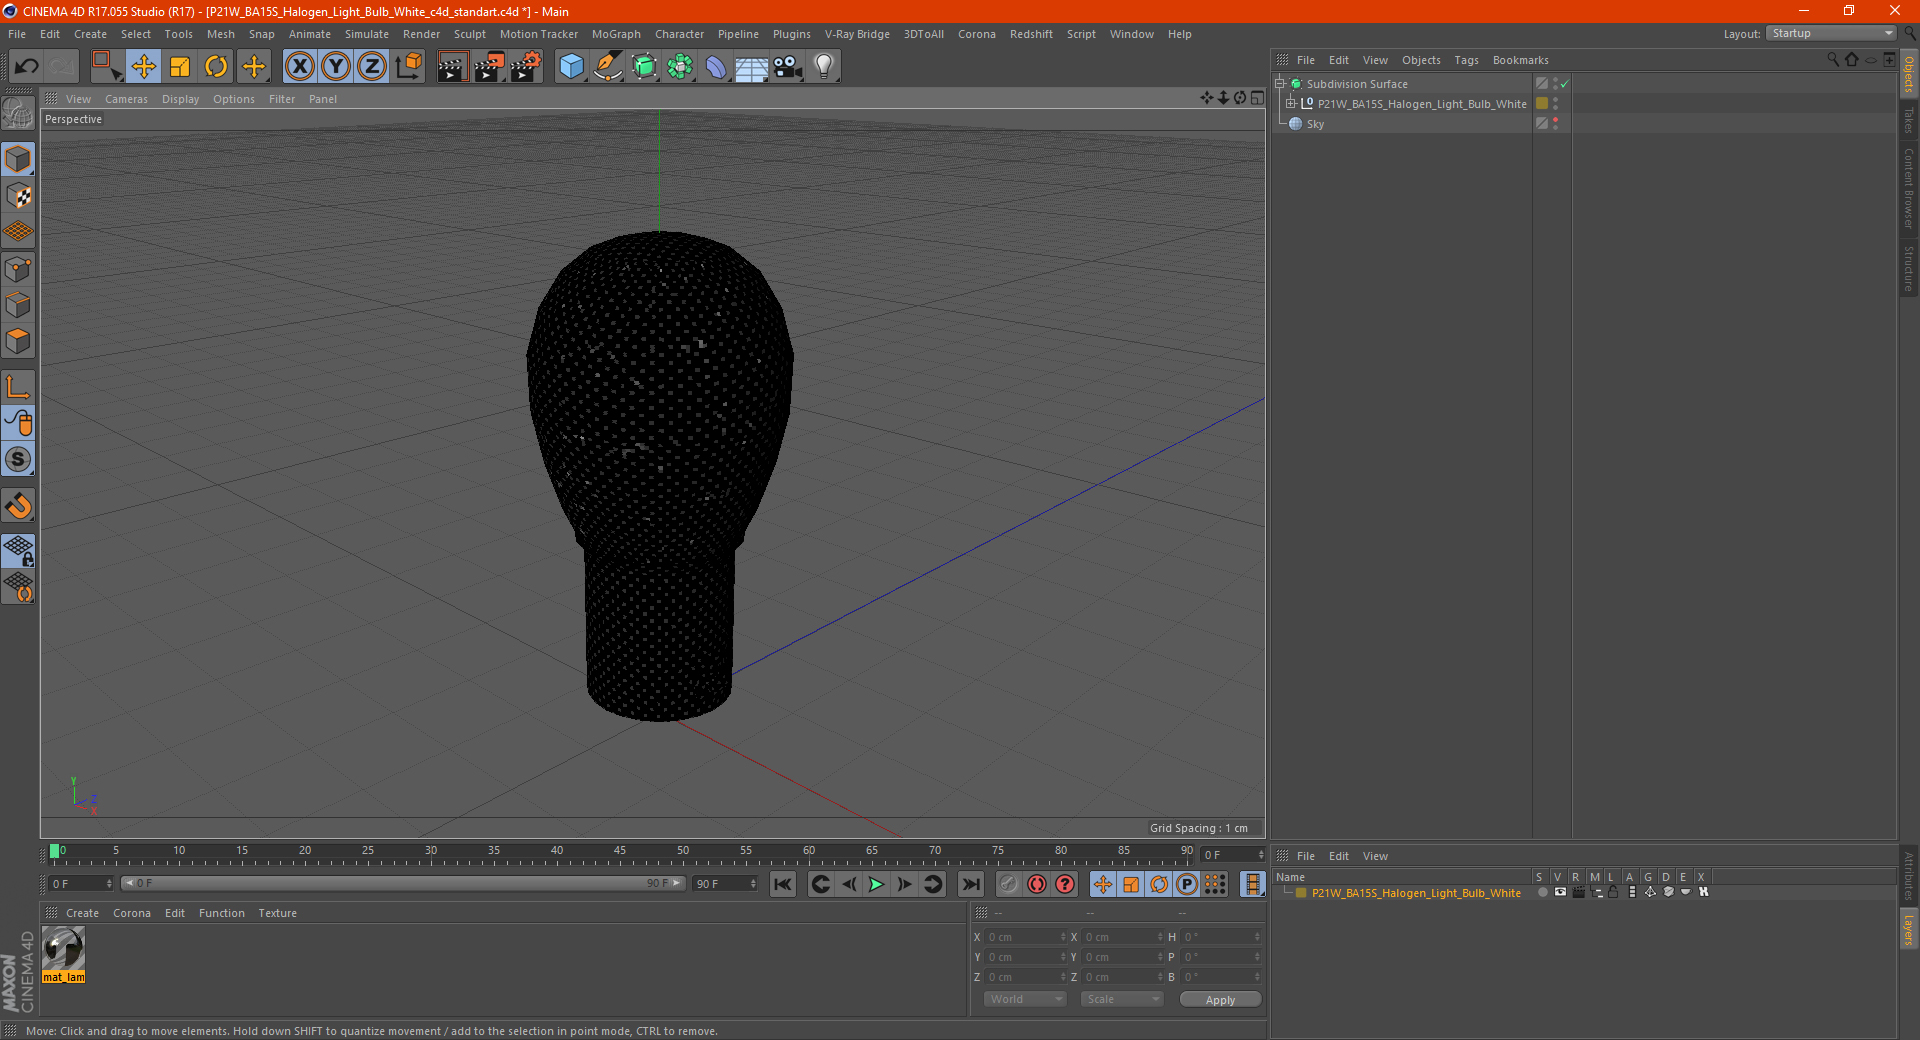Open material manager Texture menu
The image size is (1920, 1040).
[x=278, y=913]
